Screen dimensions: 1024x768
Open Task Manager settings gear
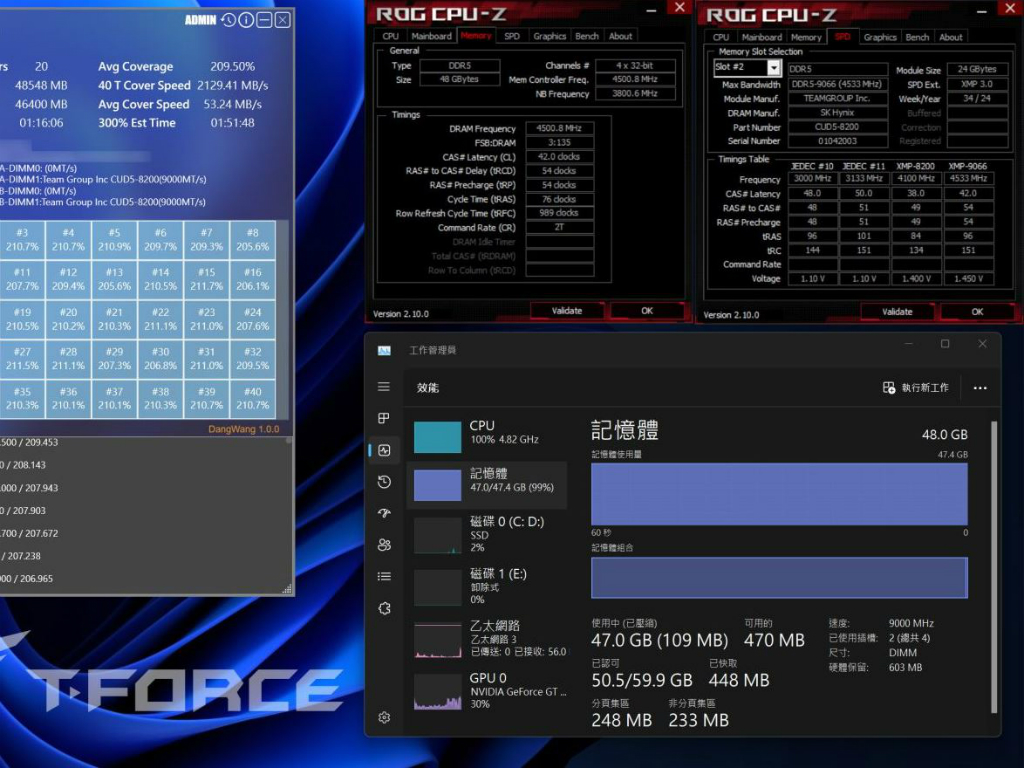[384, 717]
